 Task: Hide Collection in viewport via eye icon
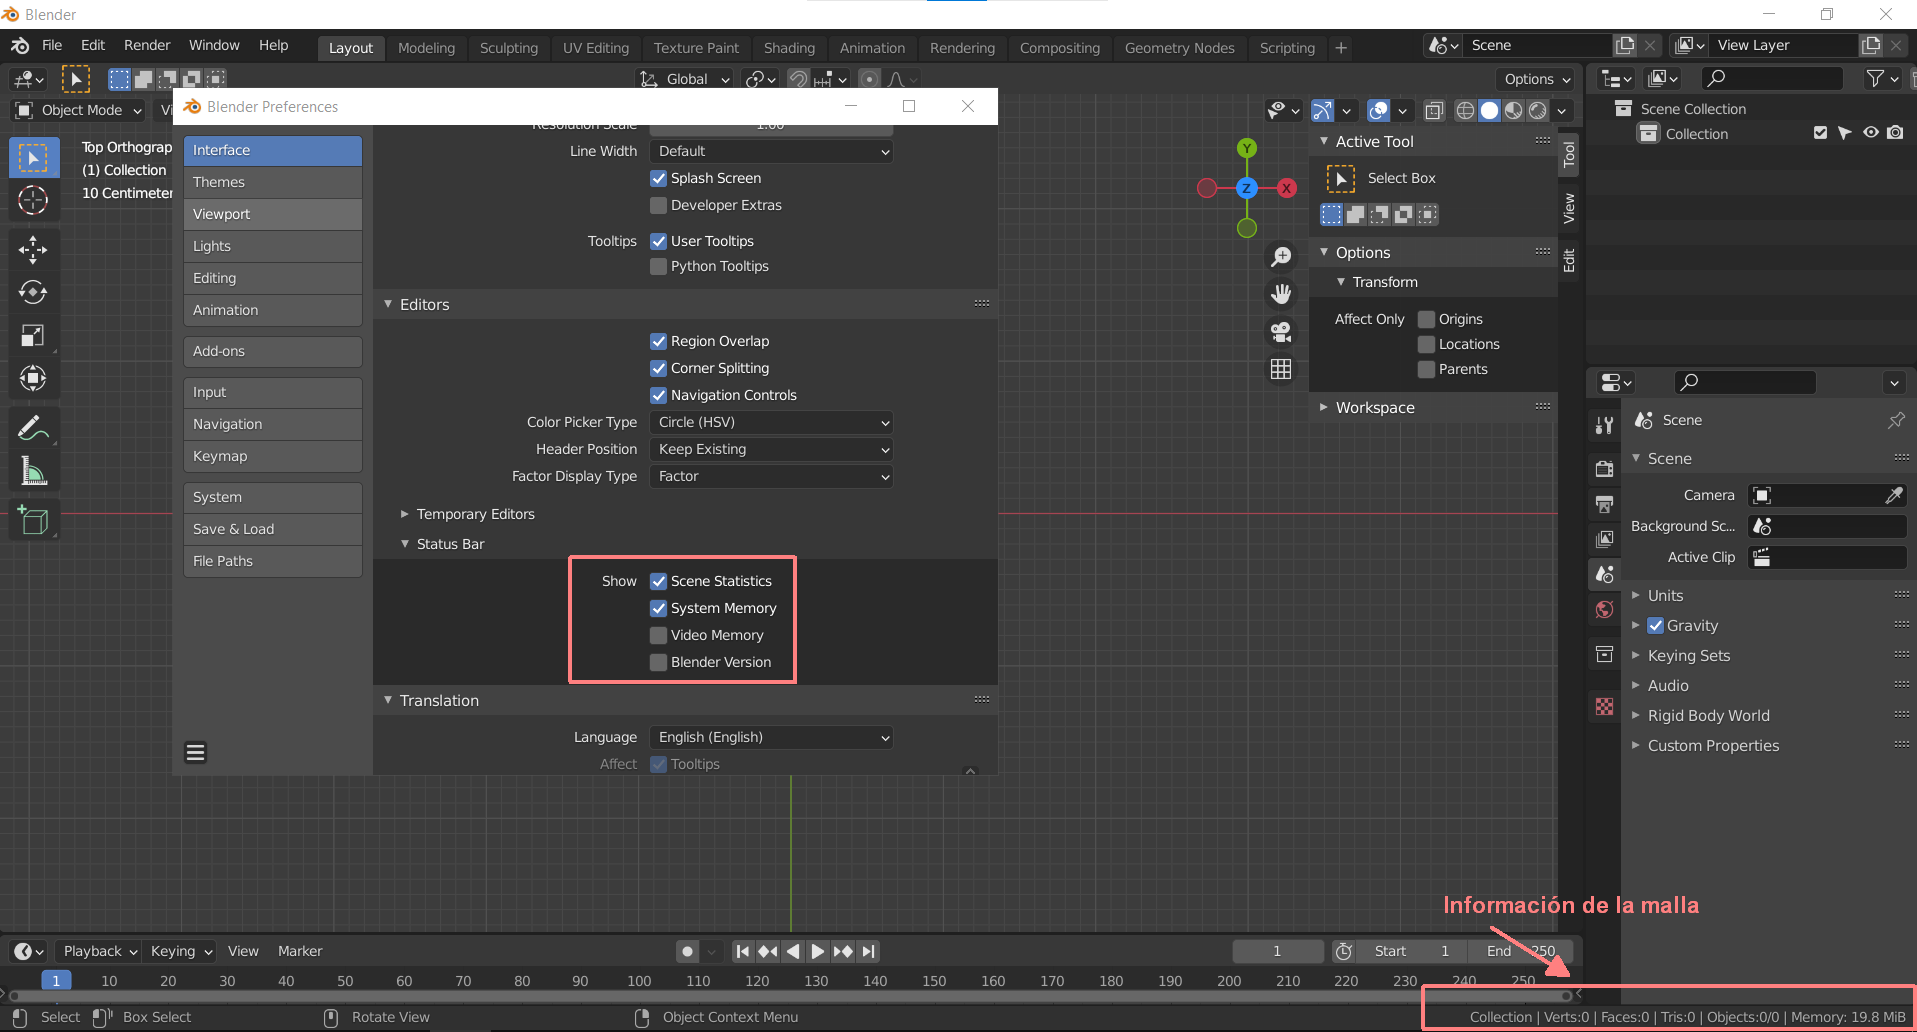pos(1871,133)
